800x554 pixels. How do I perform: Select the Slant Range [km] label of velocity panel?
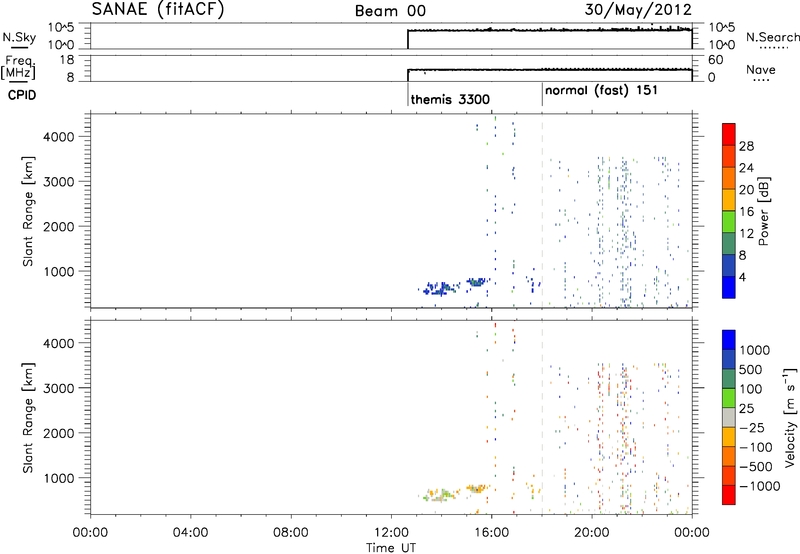pos(29,417)
